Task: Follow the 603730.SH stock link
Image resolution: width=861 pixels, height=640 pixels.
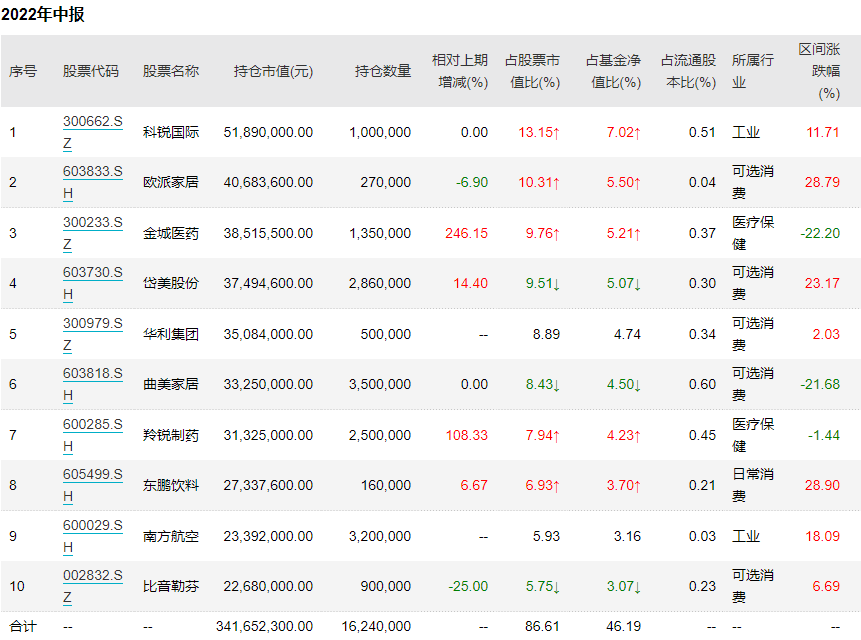Action: [x=92, y=272]
